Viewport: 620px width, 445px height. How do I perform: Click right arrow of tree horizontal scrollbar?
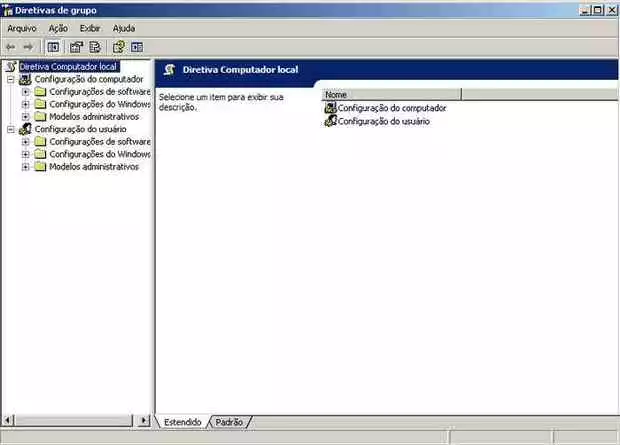(x=146, y=421)
